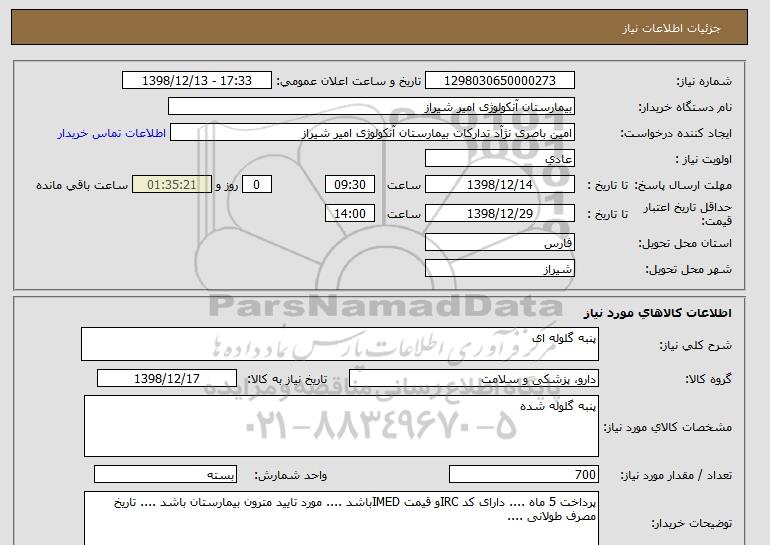Screen dimensions: 770x545
Task: Select the delivery city field شیراز
Action: 499,269
